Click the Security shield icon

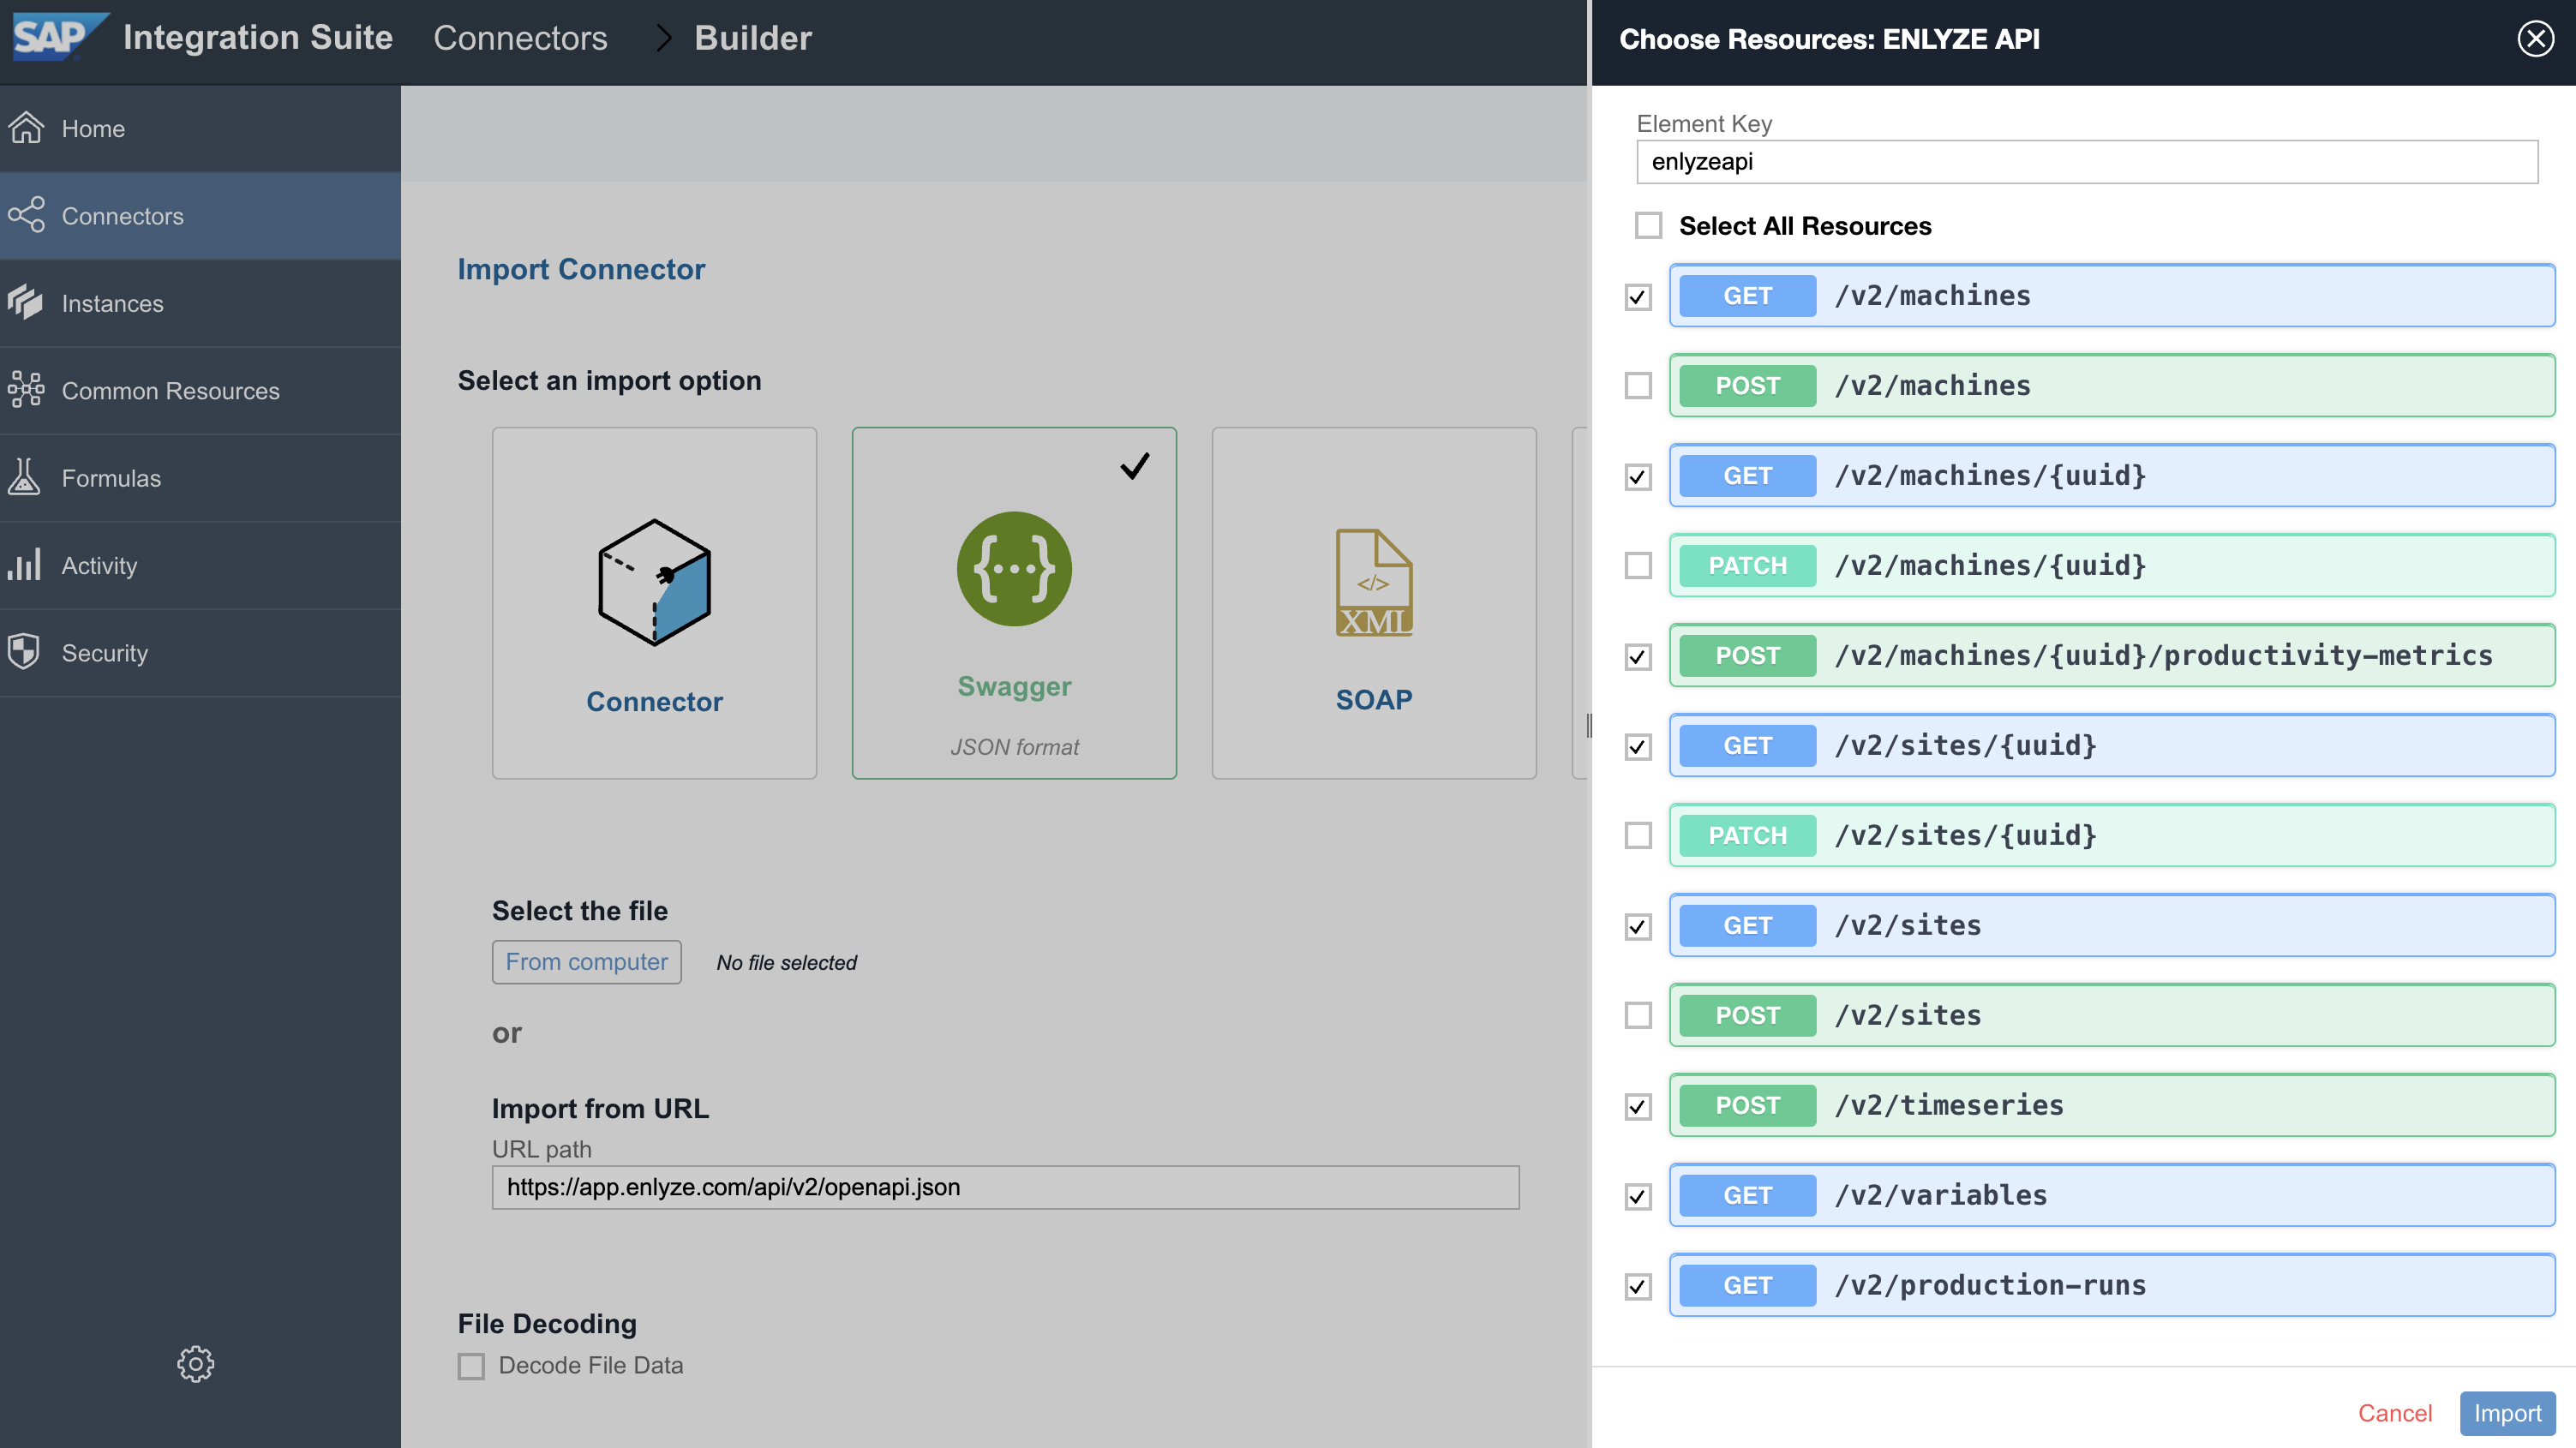tap(24, 652)
